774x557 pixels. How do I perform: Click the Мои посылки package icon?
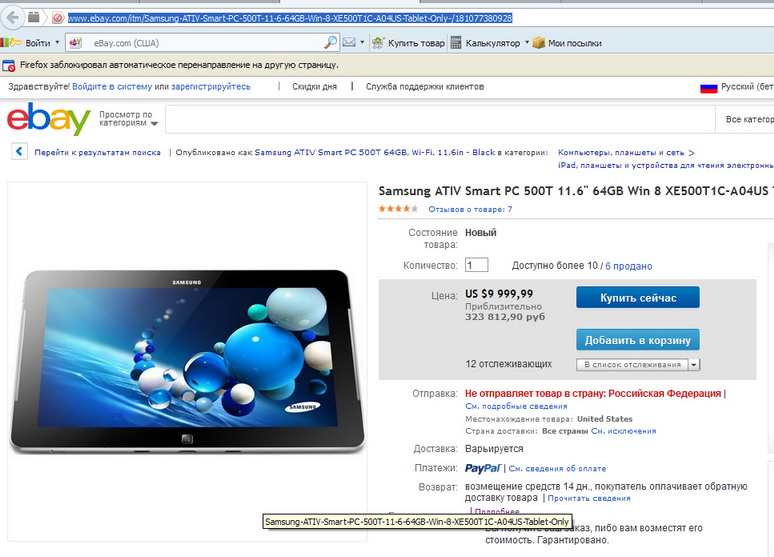[539, 43]
